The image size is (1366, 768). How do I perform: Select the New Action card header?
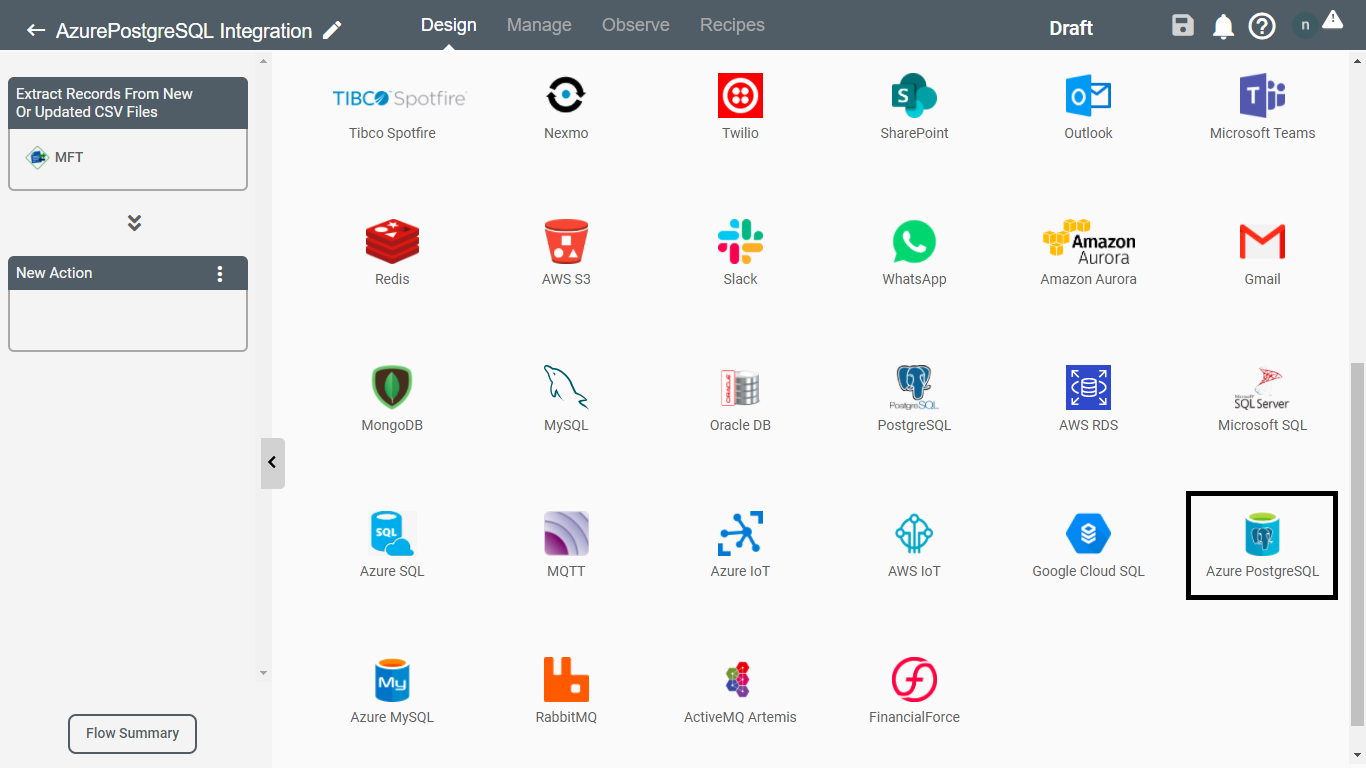click(128, 273)
